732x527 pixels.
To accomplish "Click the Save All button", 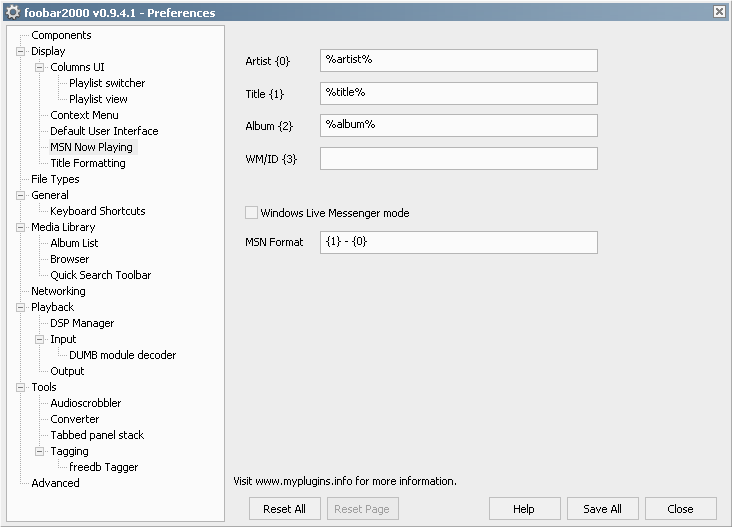I will pos(602,509).
